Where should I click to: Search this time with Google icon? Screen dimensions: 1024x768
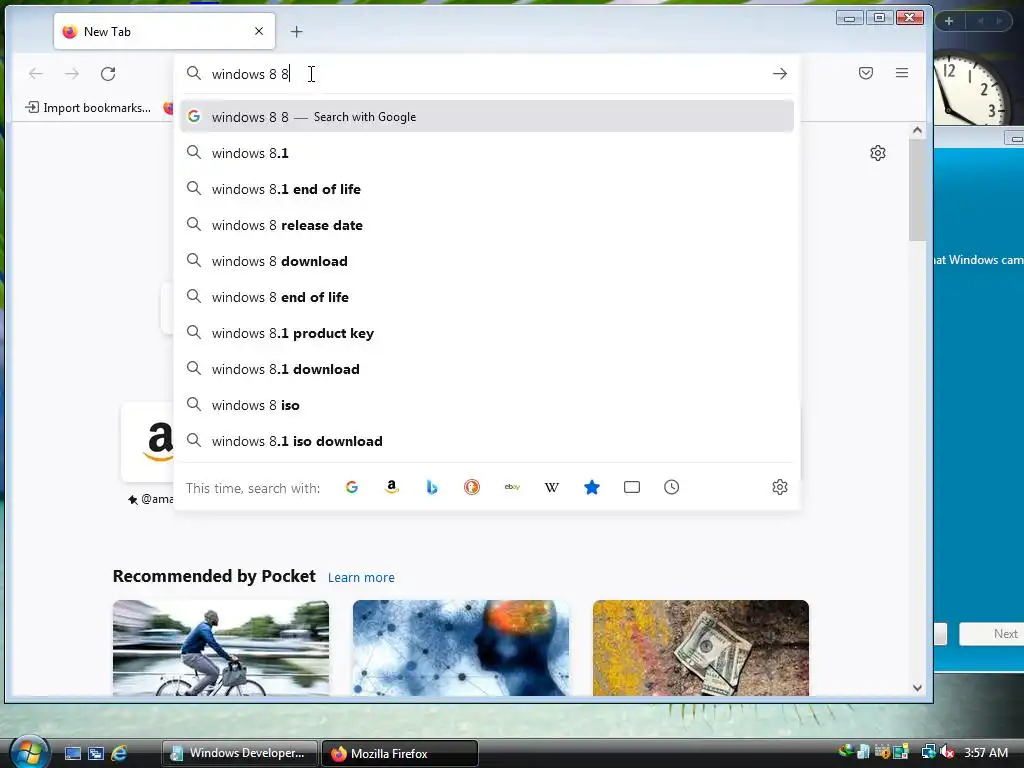352,487
